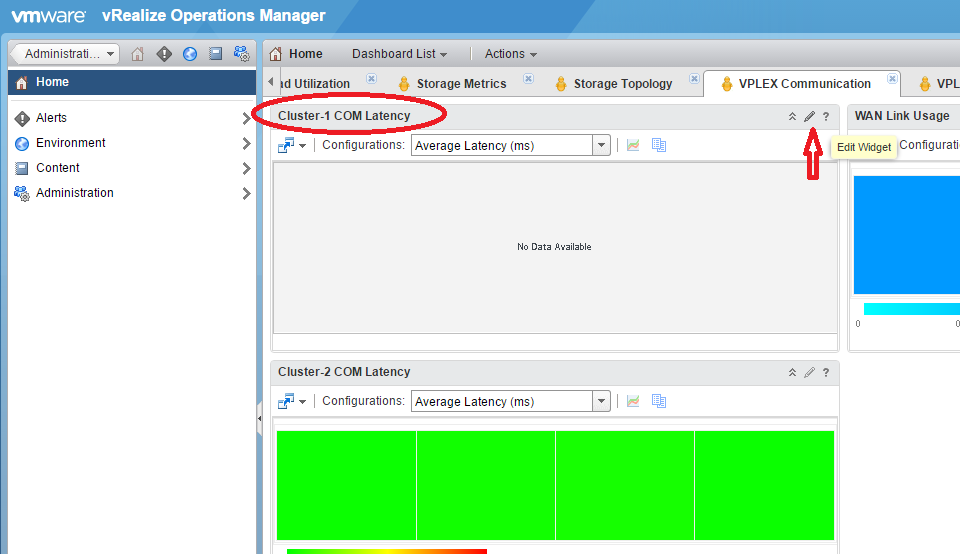Click the Home button in dashboard toolbar
The height and width of the screenshot is (554, 960).
click(296, 54)
